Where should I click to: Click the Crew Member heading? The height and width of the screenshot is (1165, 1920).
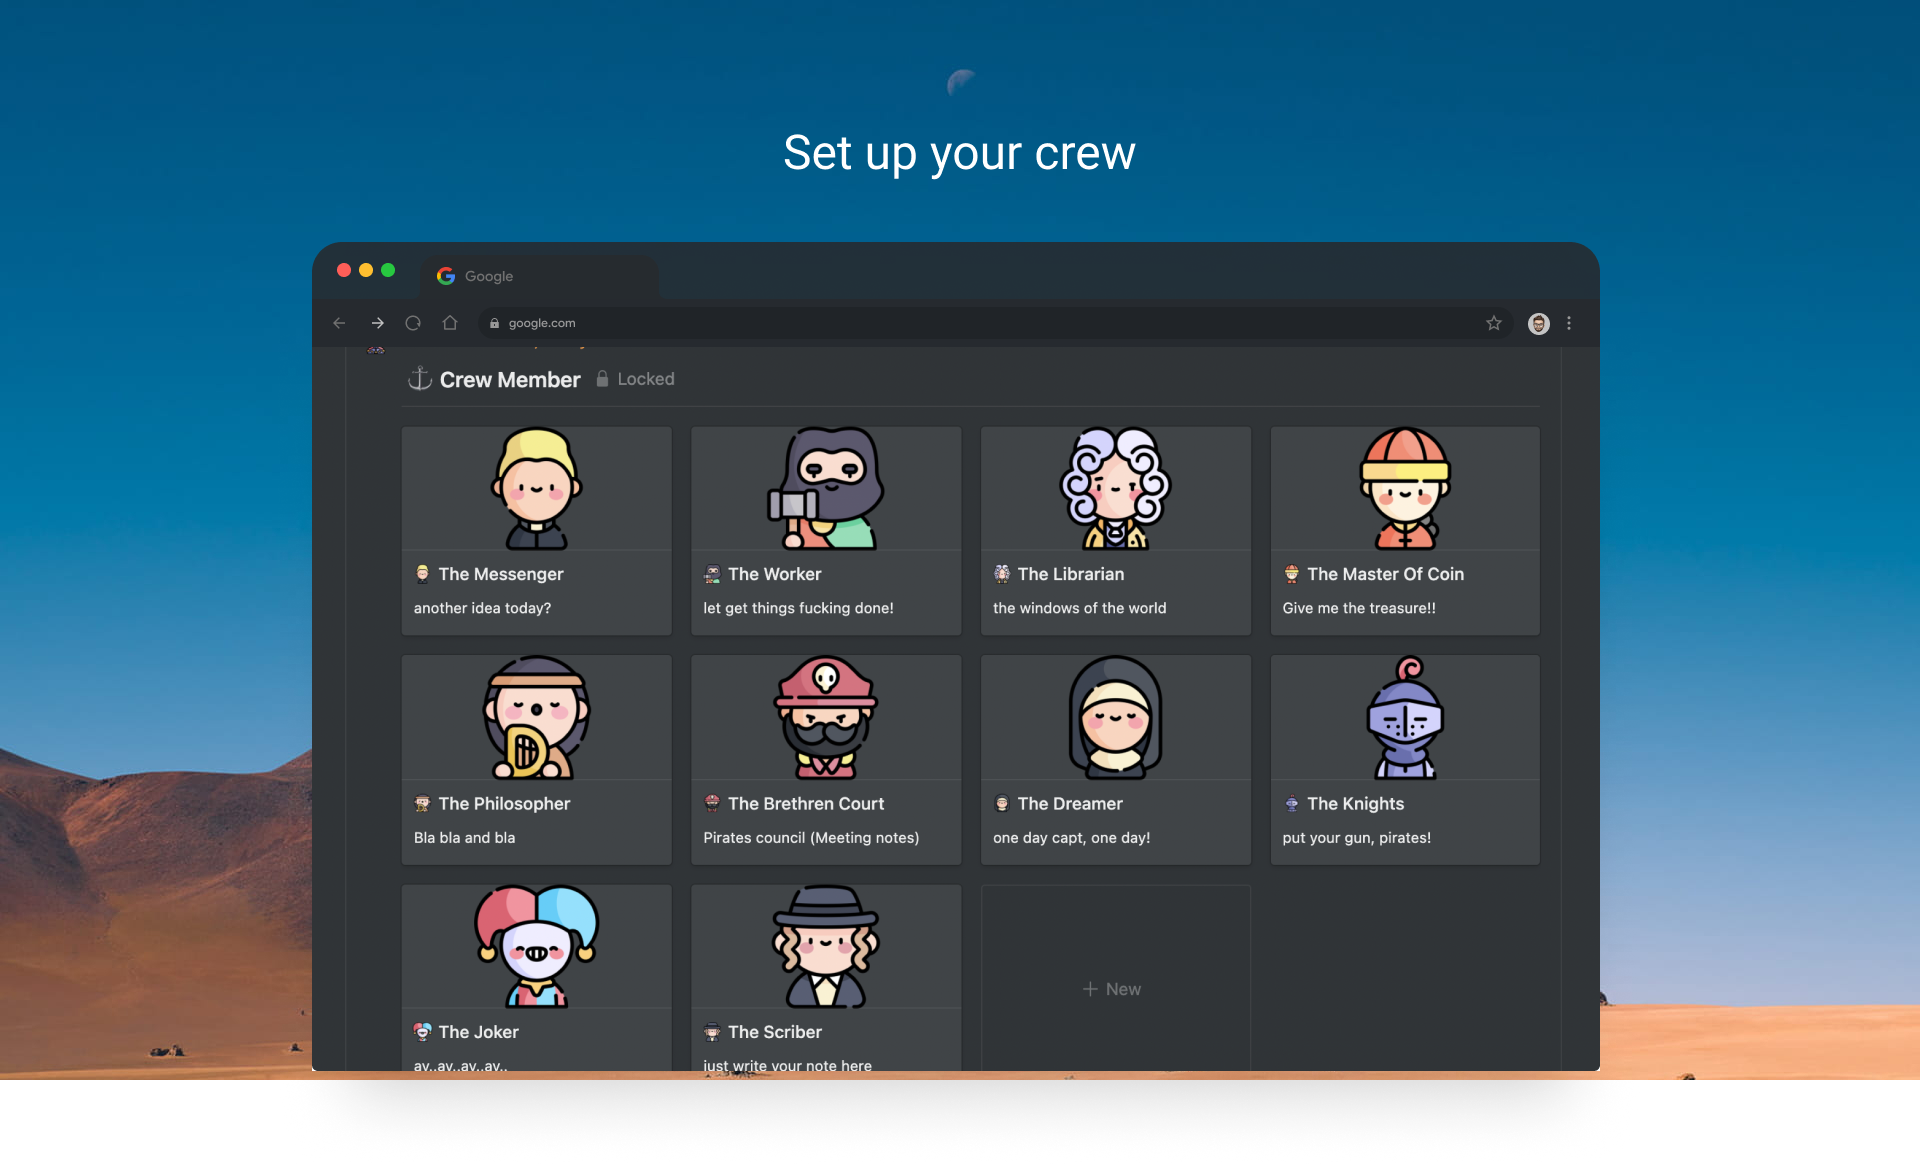click(510, 380)
